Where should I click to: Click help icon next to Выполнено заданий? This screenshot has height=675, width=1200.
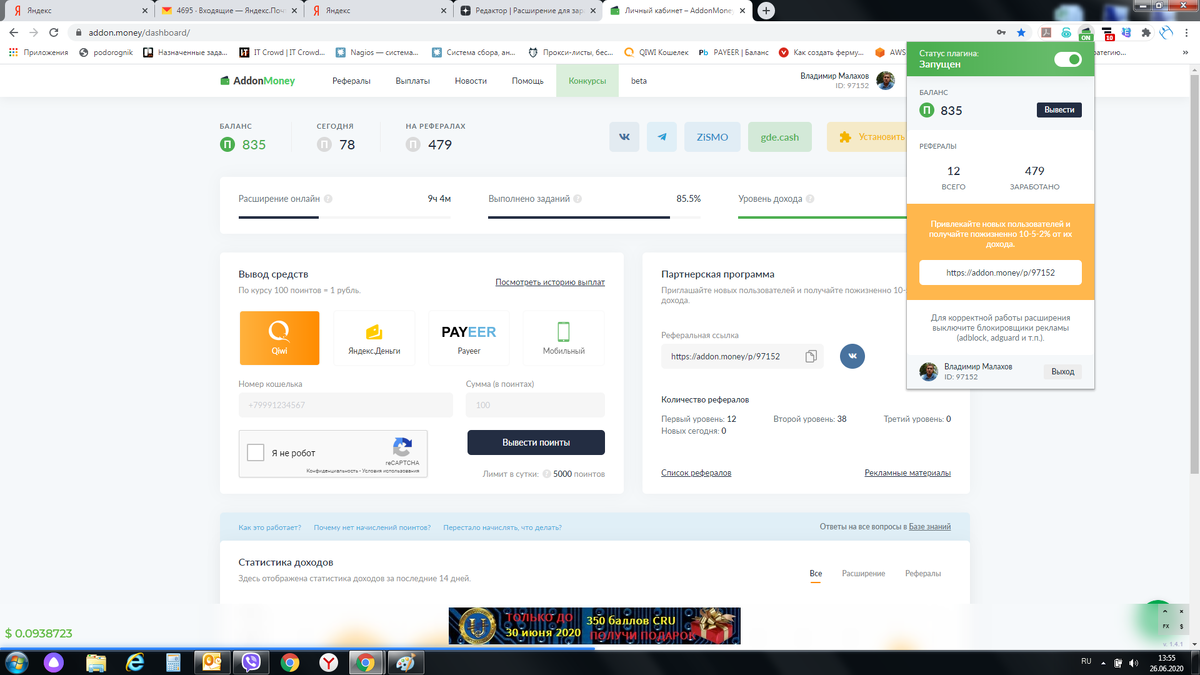[579, 199]
